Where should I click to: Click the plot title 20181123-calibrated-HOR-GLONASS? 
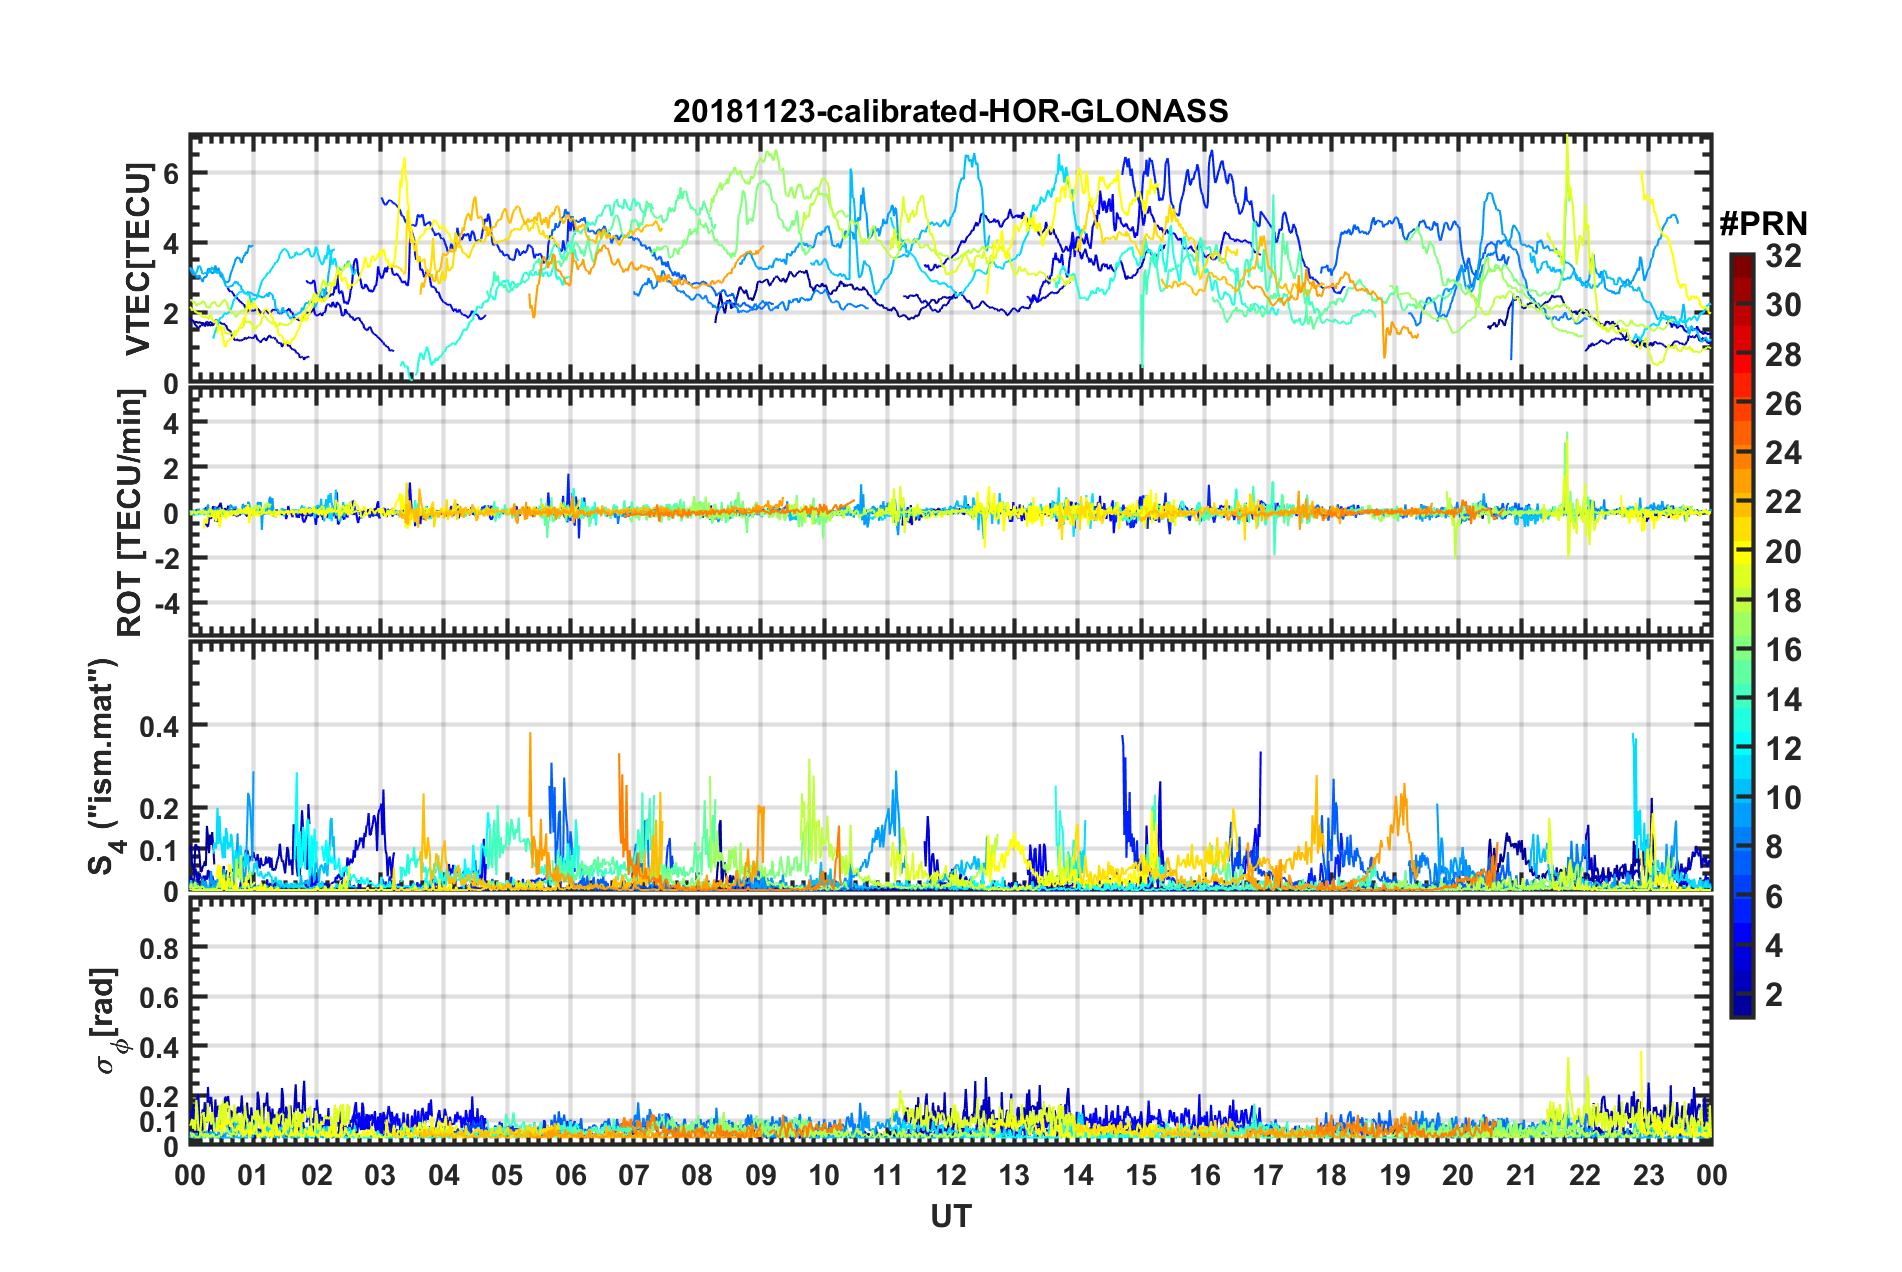[x=950, y=111]
